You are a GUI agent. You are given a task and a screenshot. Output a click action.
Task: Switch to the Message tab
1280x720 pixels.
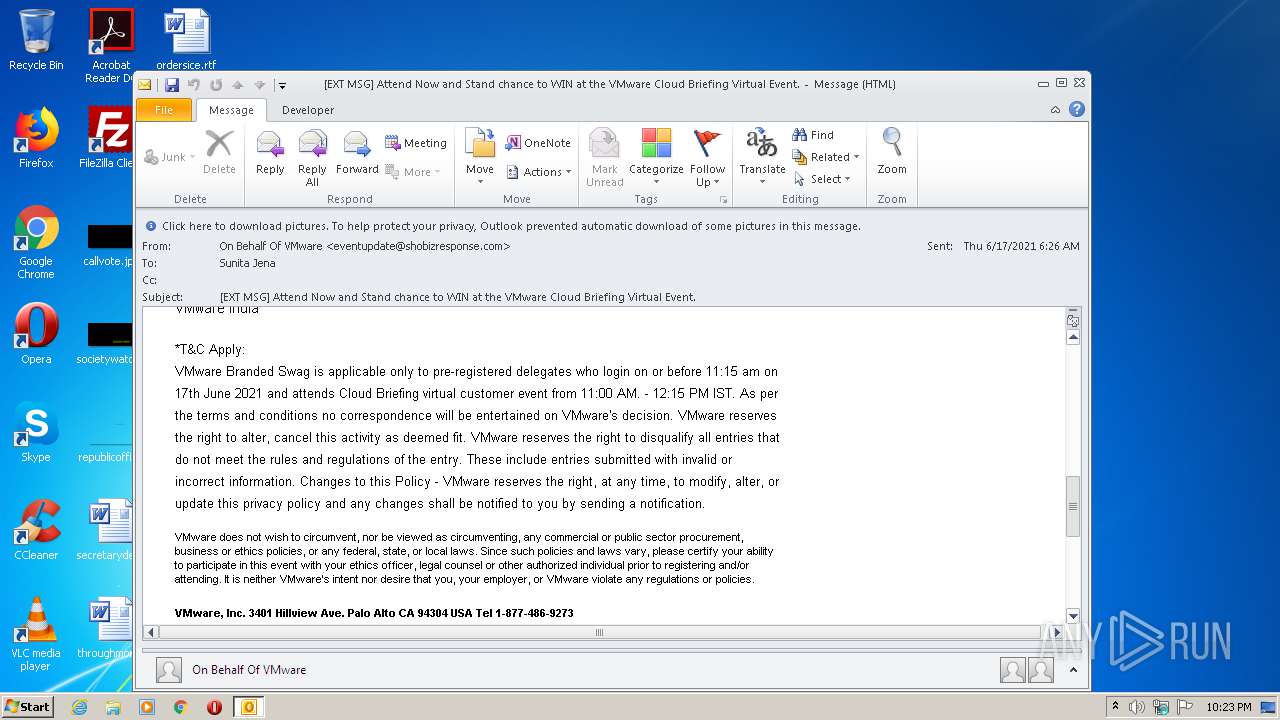click(231, 110)
